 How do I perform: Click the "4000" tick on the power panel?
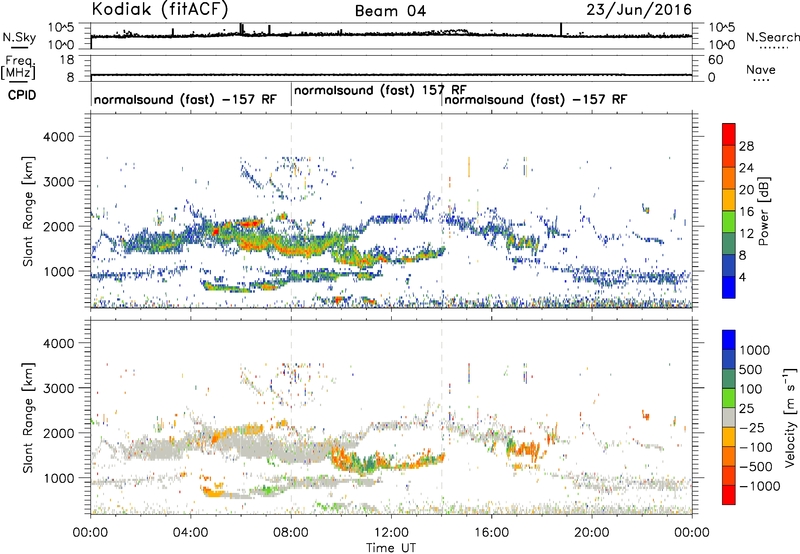click(x=58, y=137)
